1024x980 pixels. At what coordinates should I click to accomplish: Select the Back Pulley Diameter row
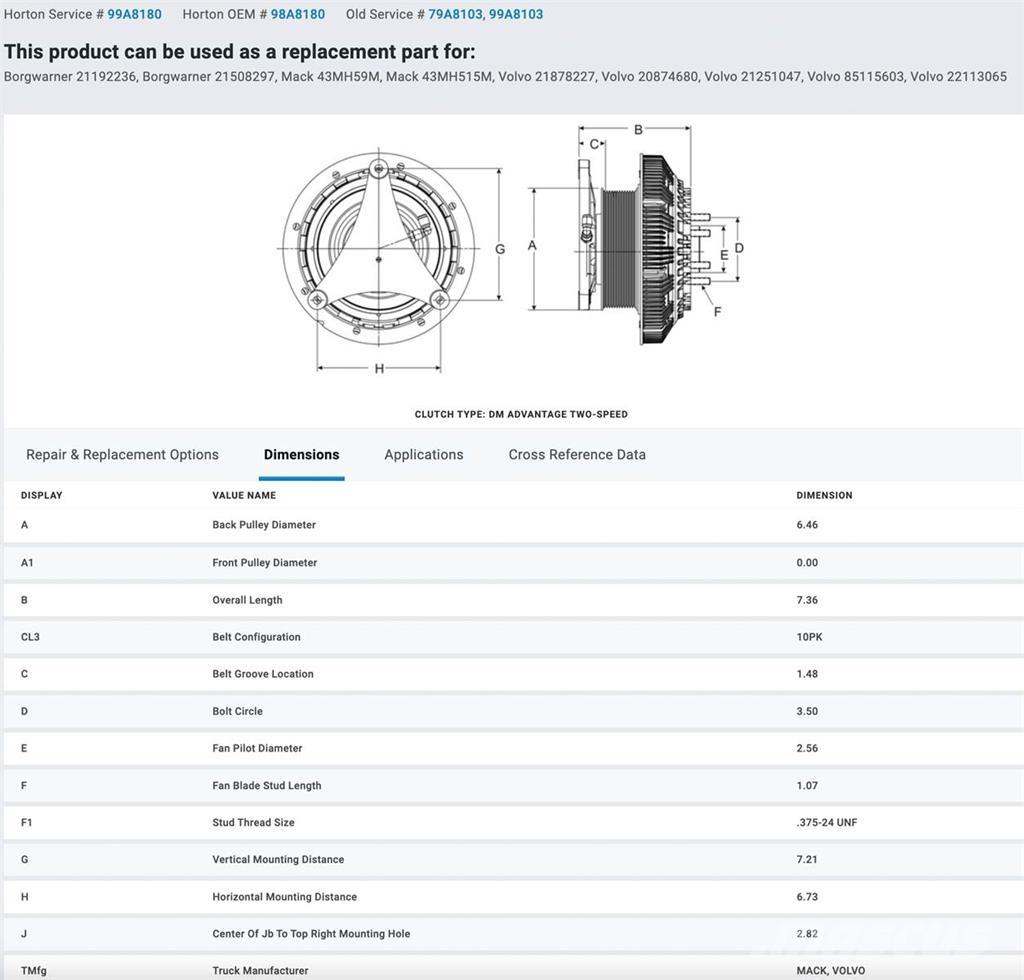coord(264,525)
